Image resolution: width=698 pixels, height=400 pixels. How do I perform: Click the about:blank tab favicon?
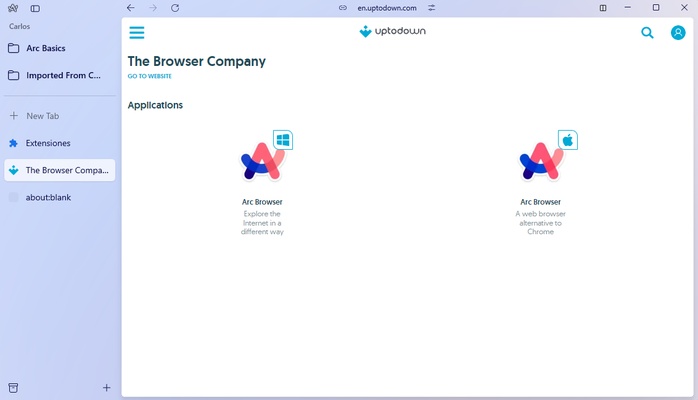(x=13, y=197)
